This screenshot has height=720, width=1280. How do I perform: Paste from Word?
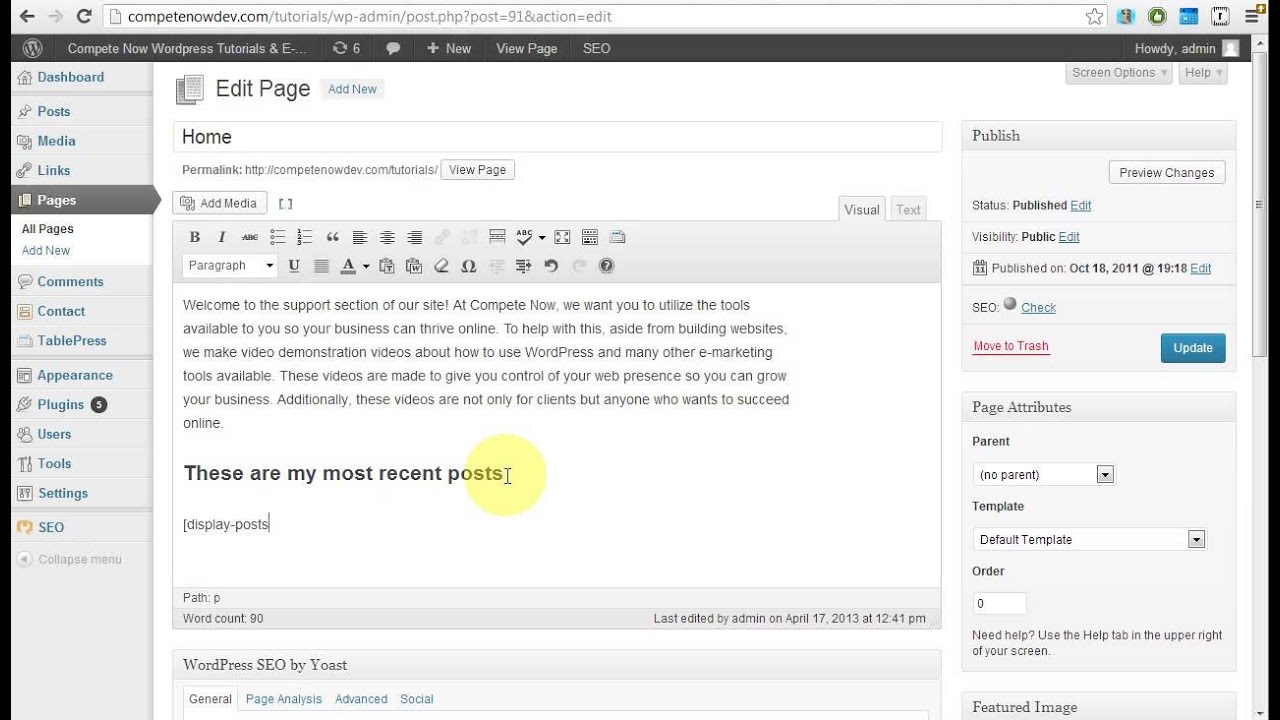(414, 266)
